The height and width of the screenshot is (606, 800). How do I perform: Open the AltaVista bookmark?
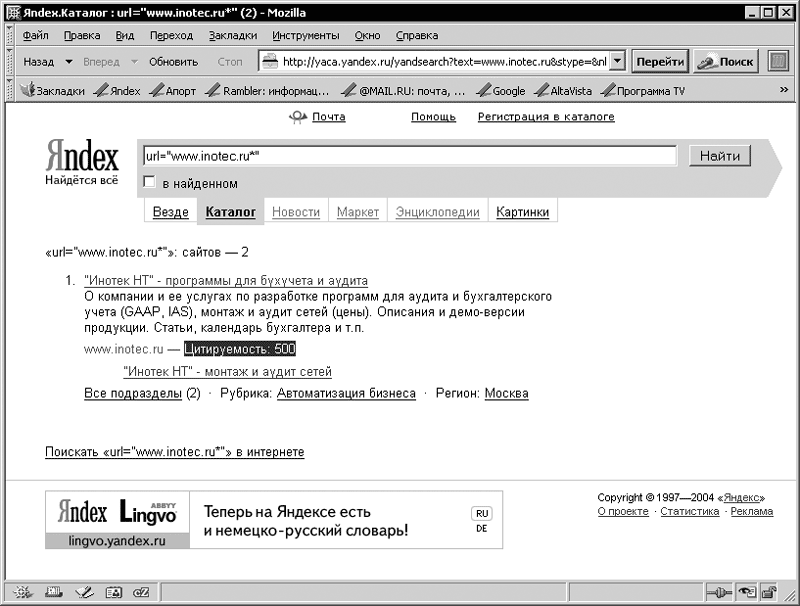(x=563, y=91)
